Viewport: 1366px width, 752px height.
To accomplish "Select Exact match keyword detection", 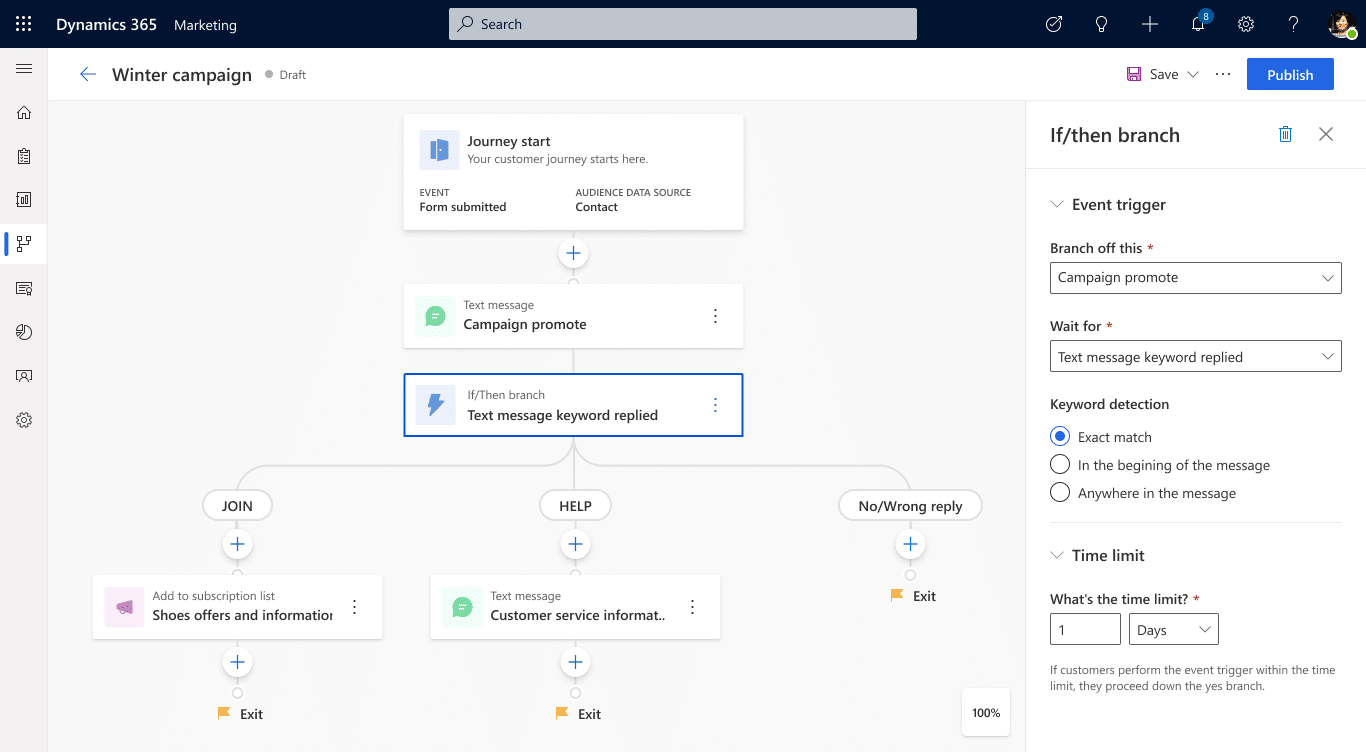I will coord(1060,437).
